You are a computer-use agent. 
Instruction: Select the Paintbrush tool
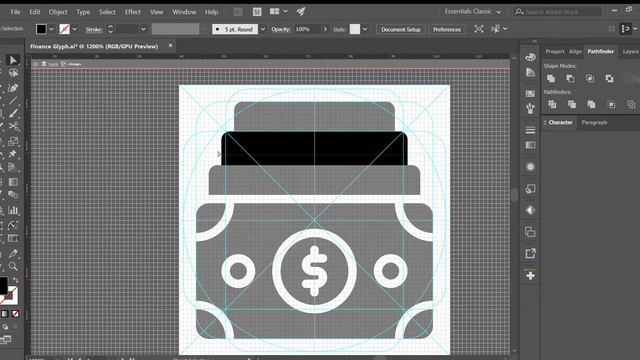coord(13,113)
